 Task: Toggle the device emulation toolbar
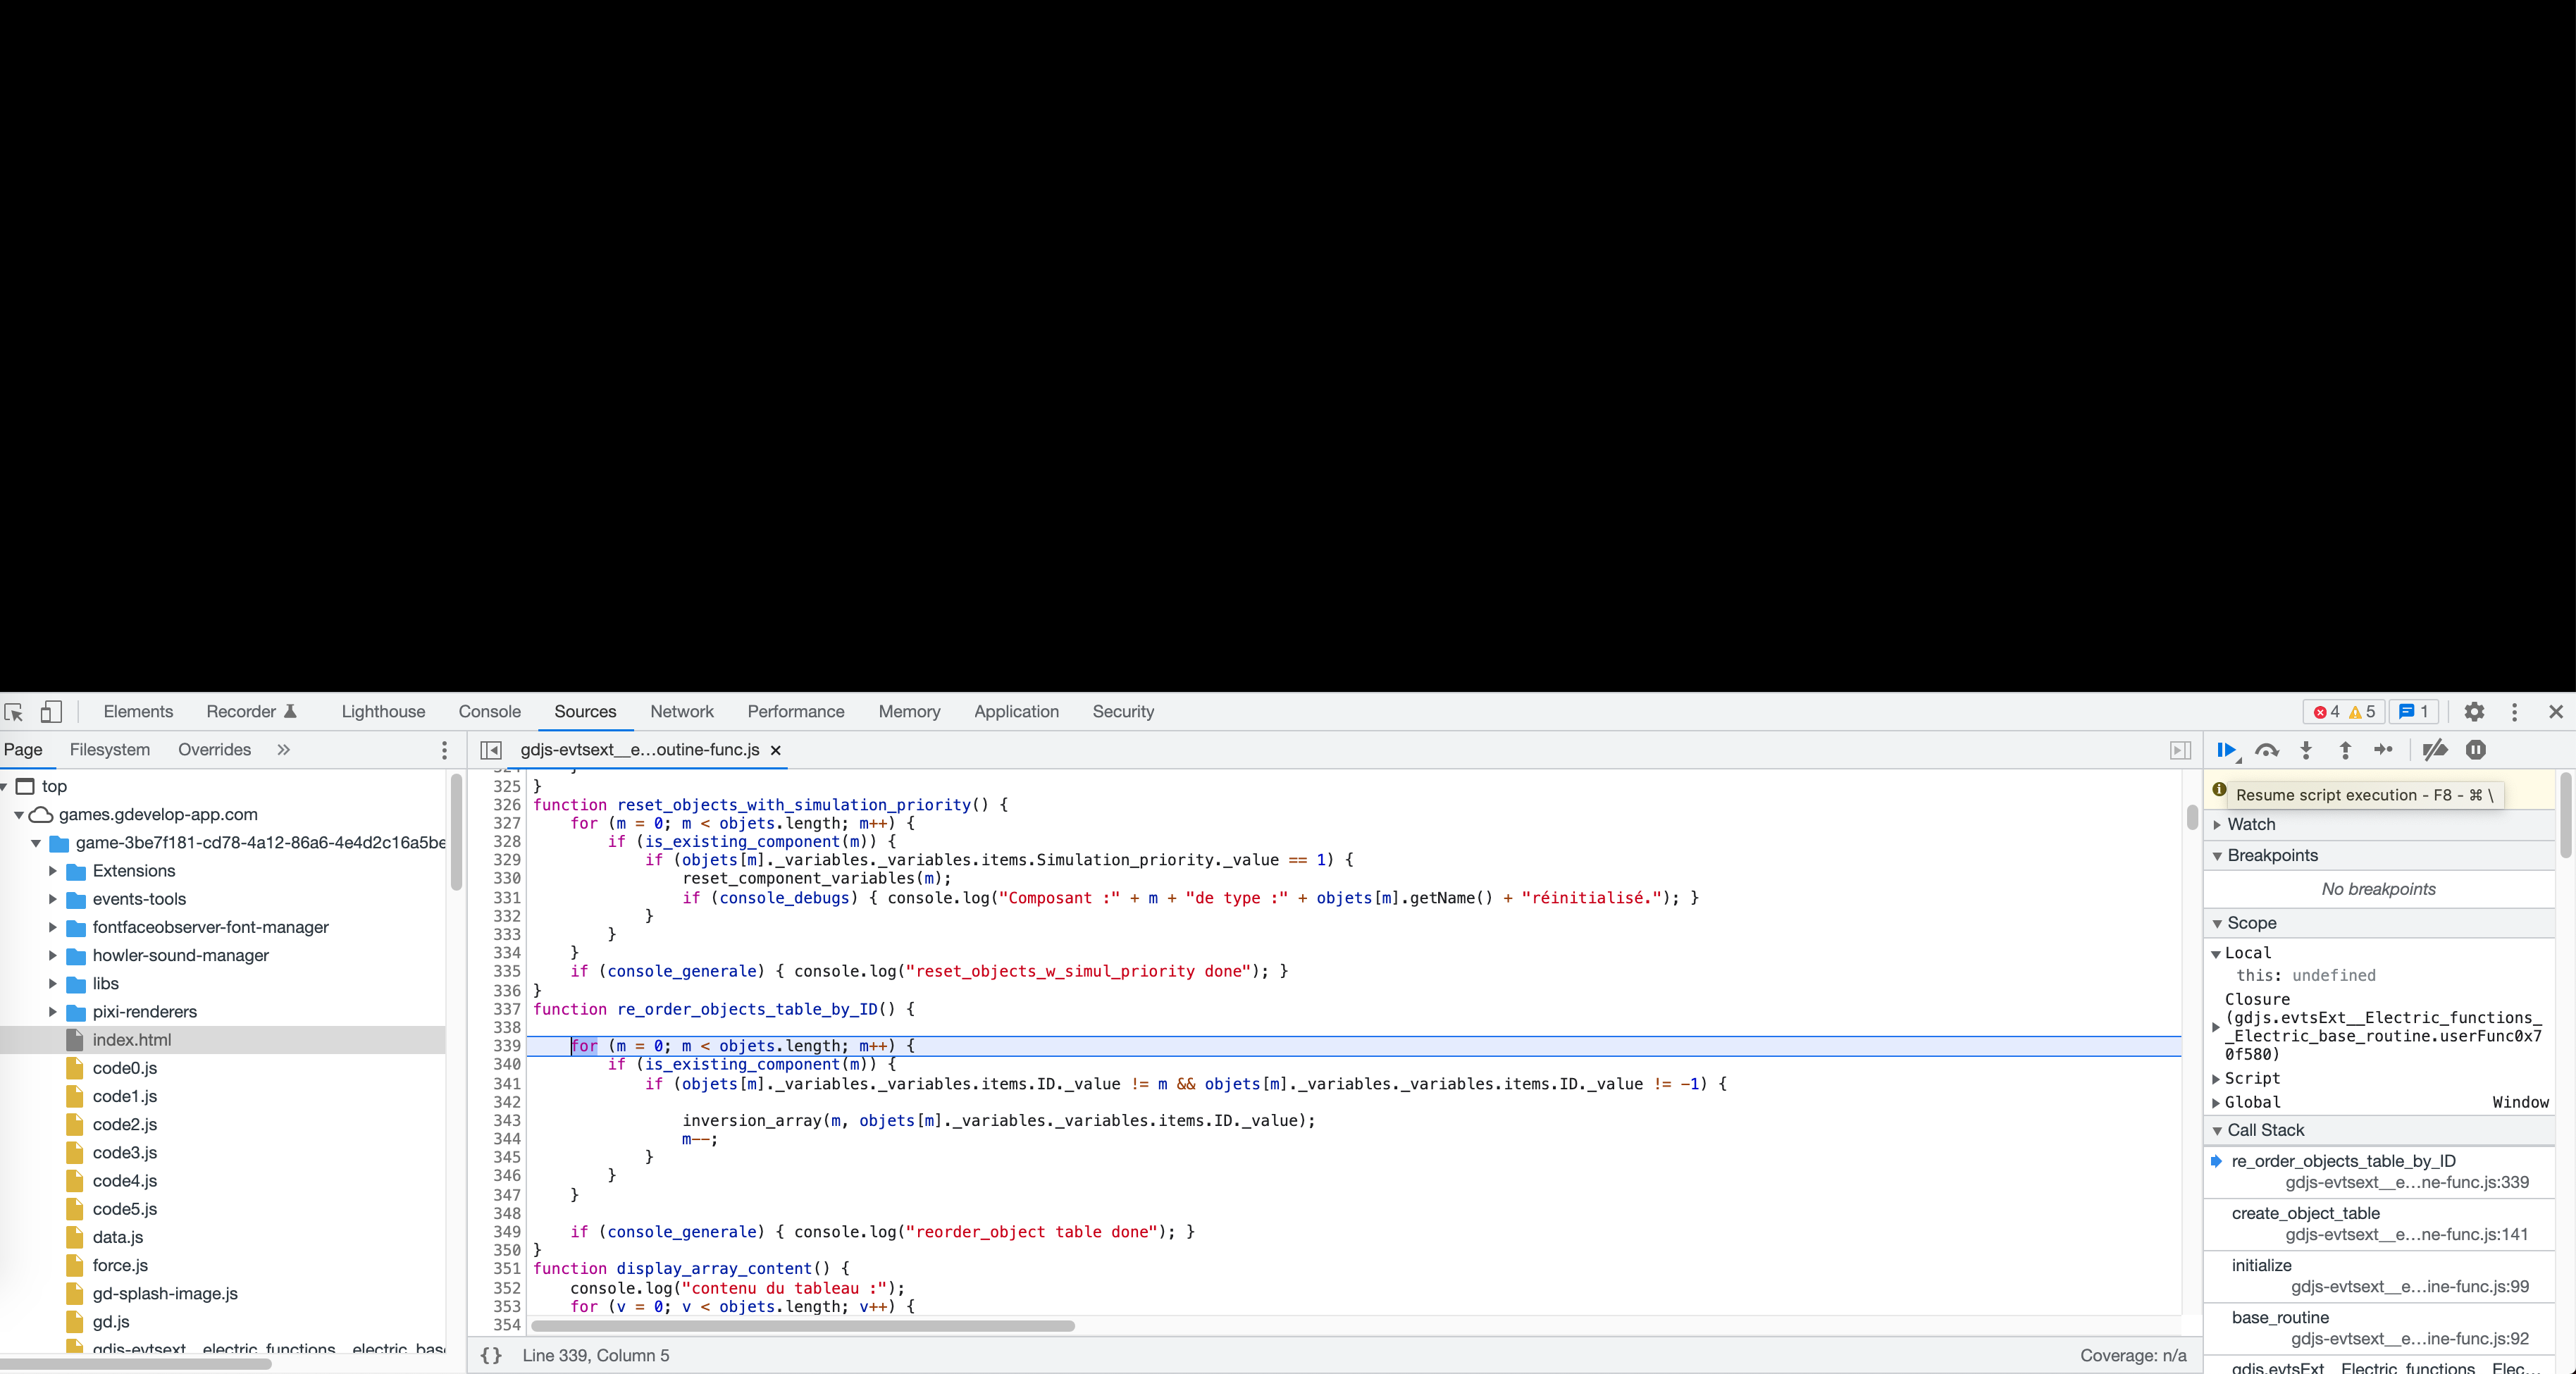[x=50, y=711]
